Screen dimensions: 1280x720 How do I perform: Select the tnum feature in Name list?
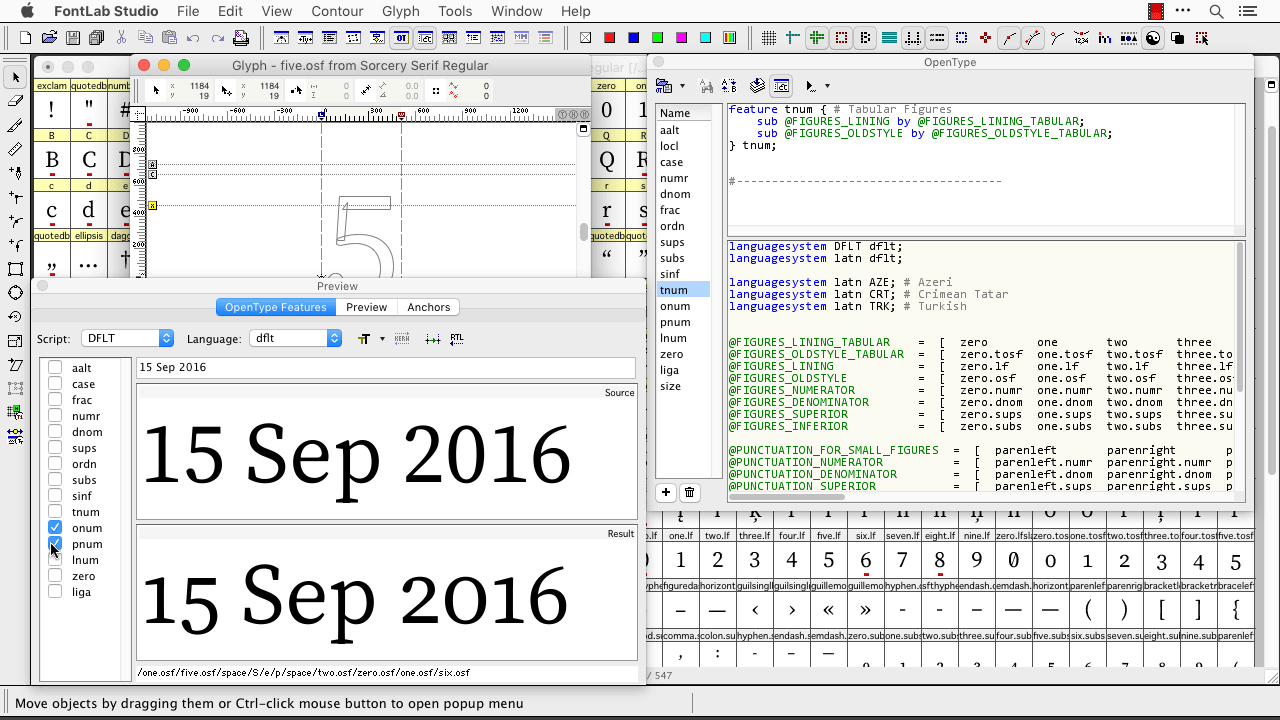coord(683,290)
